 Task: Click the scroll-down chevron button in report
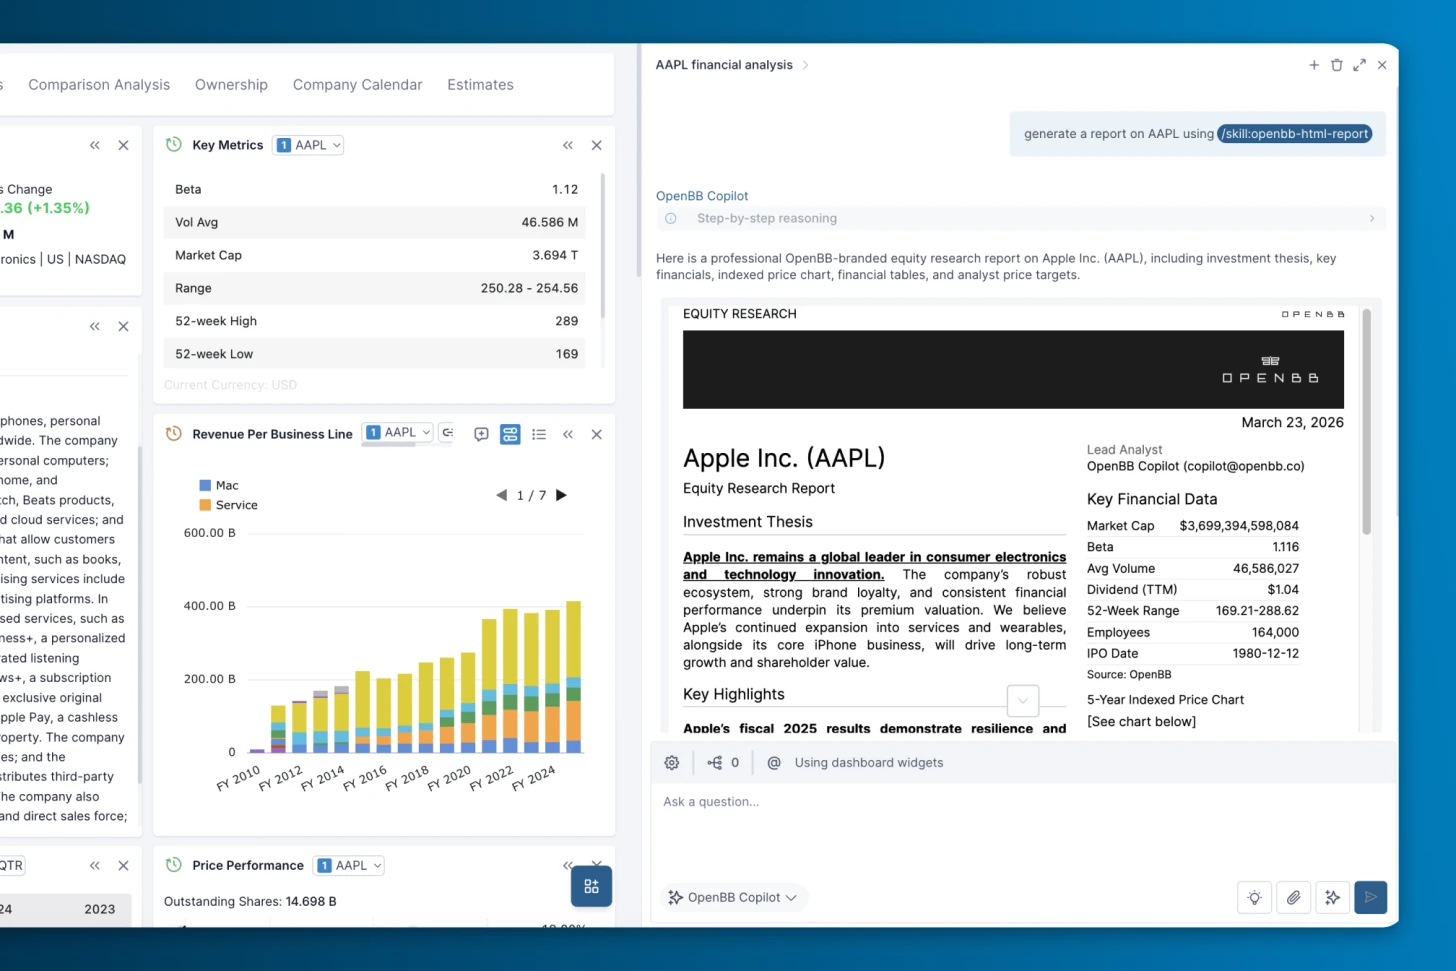click(x=1023, y=701)
